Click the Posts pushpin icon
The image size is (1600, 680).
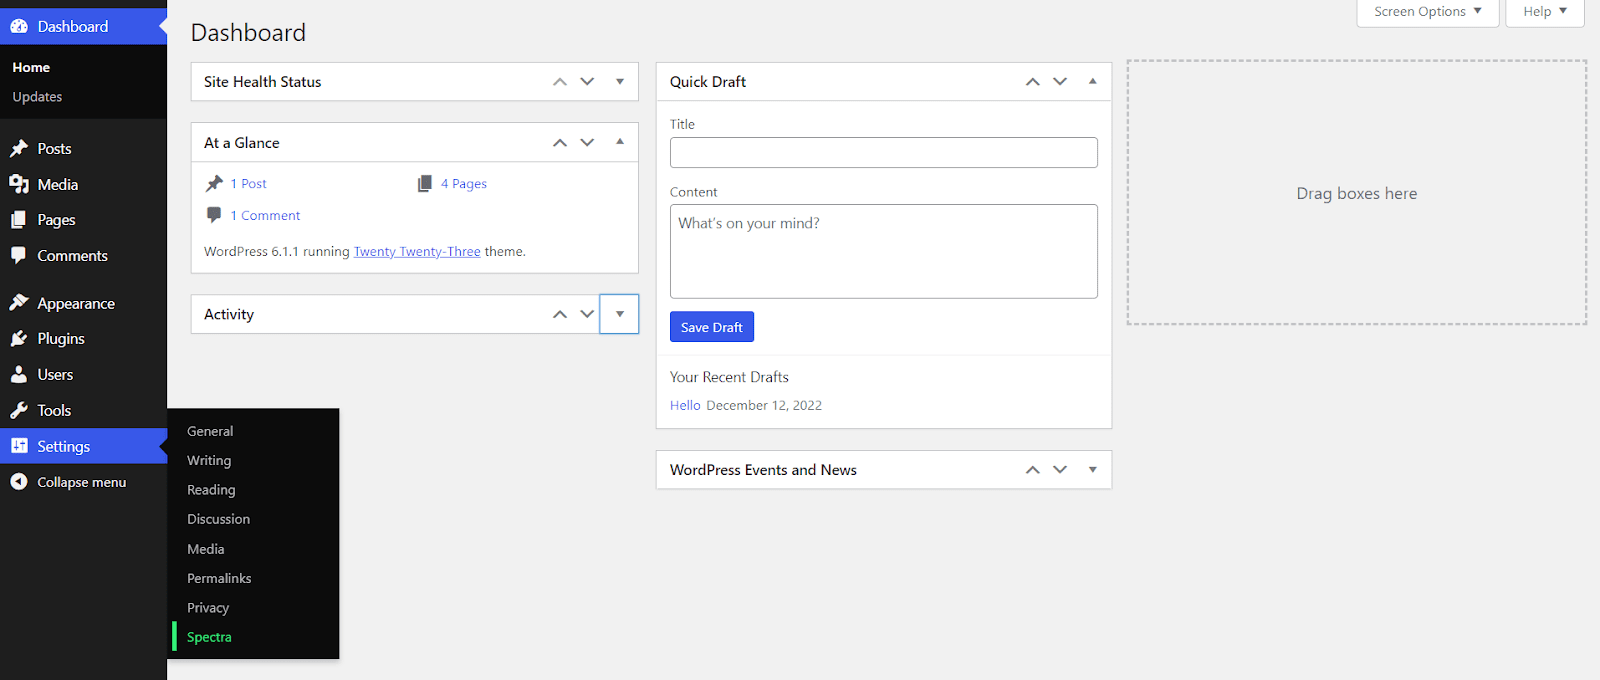[x=19, y=148]
